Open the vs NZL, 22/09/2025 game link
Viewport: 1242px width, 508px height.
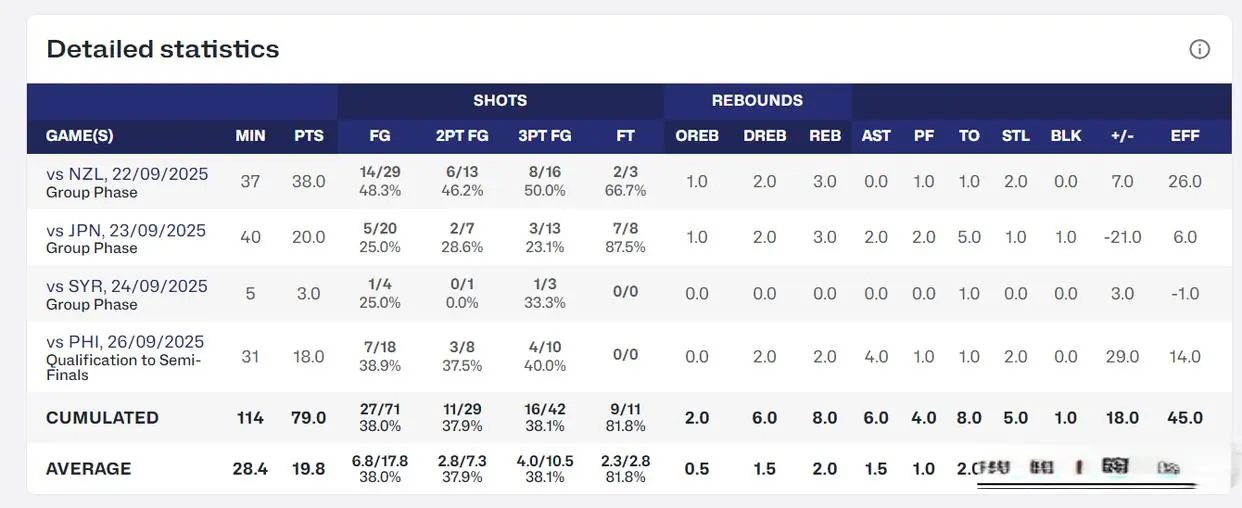pos(127,174)
